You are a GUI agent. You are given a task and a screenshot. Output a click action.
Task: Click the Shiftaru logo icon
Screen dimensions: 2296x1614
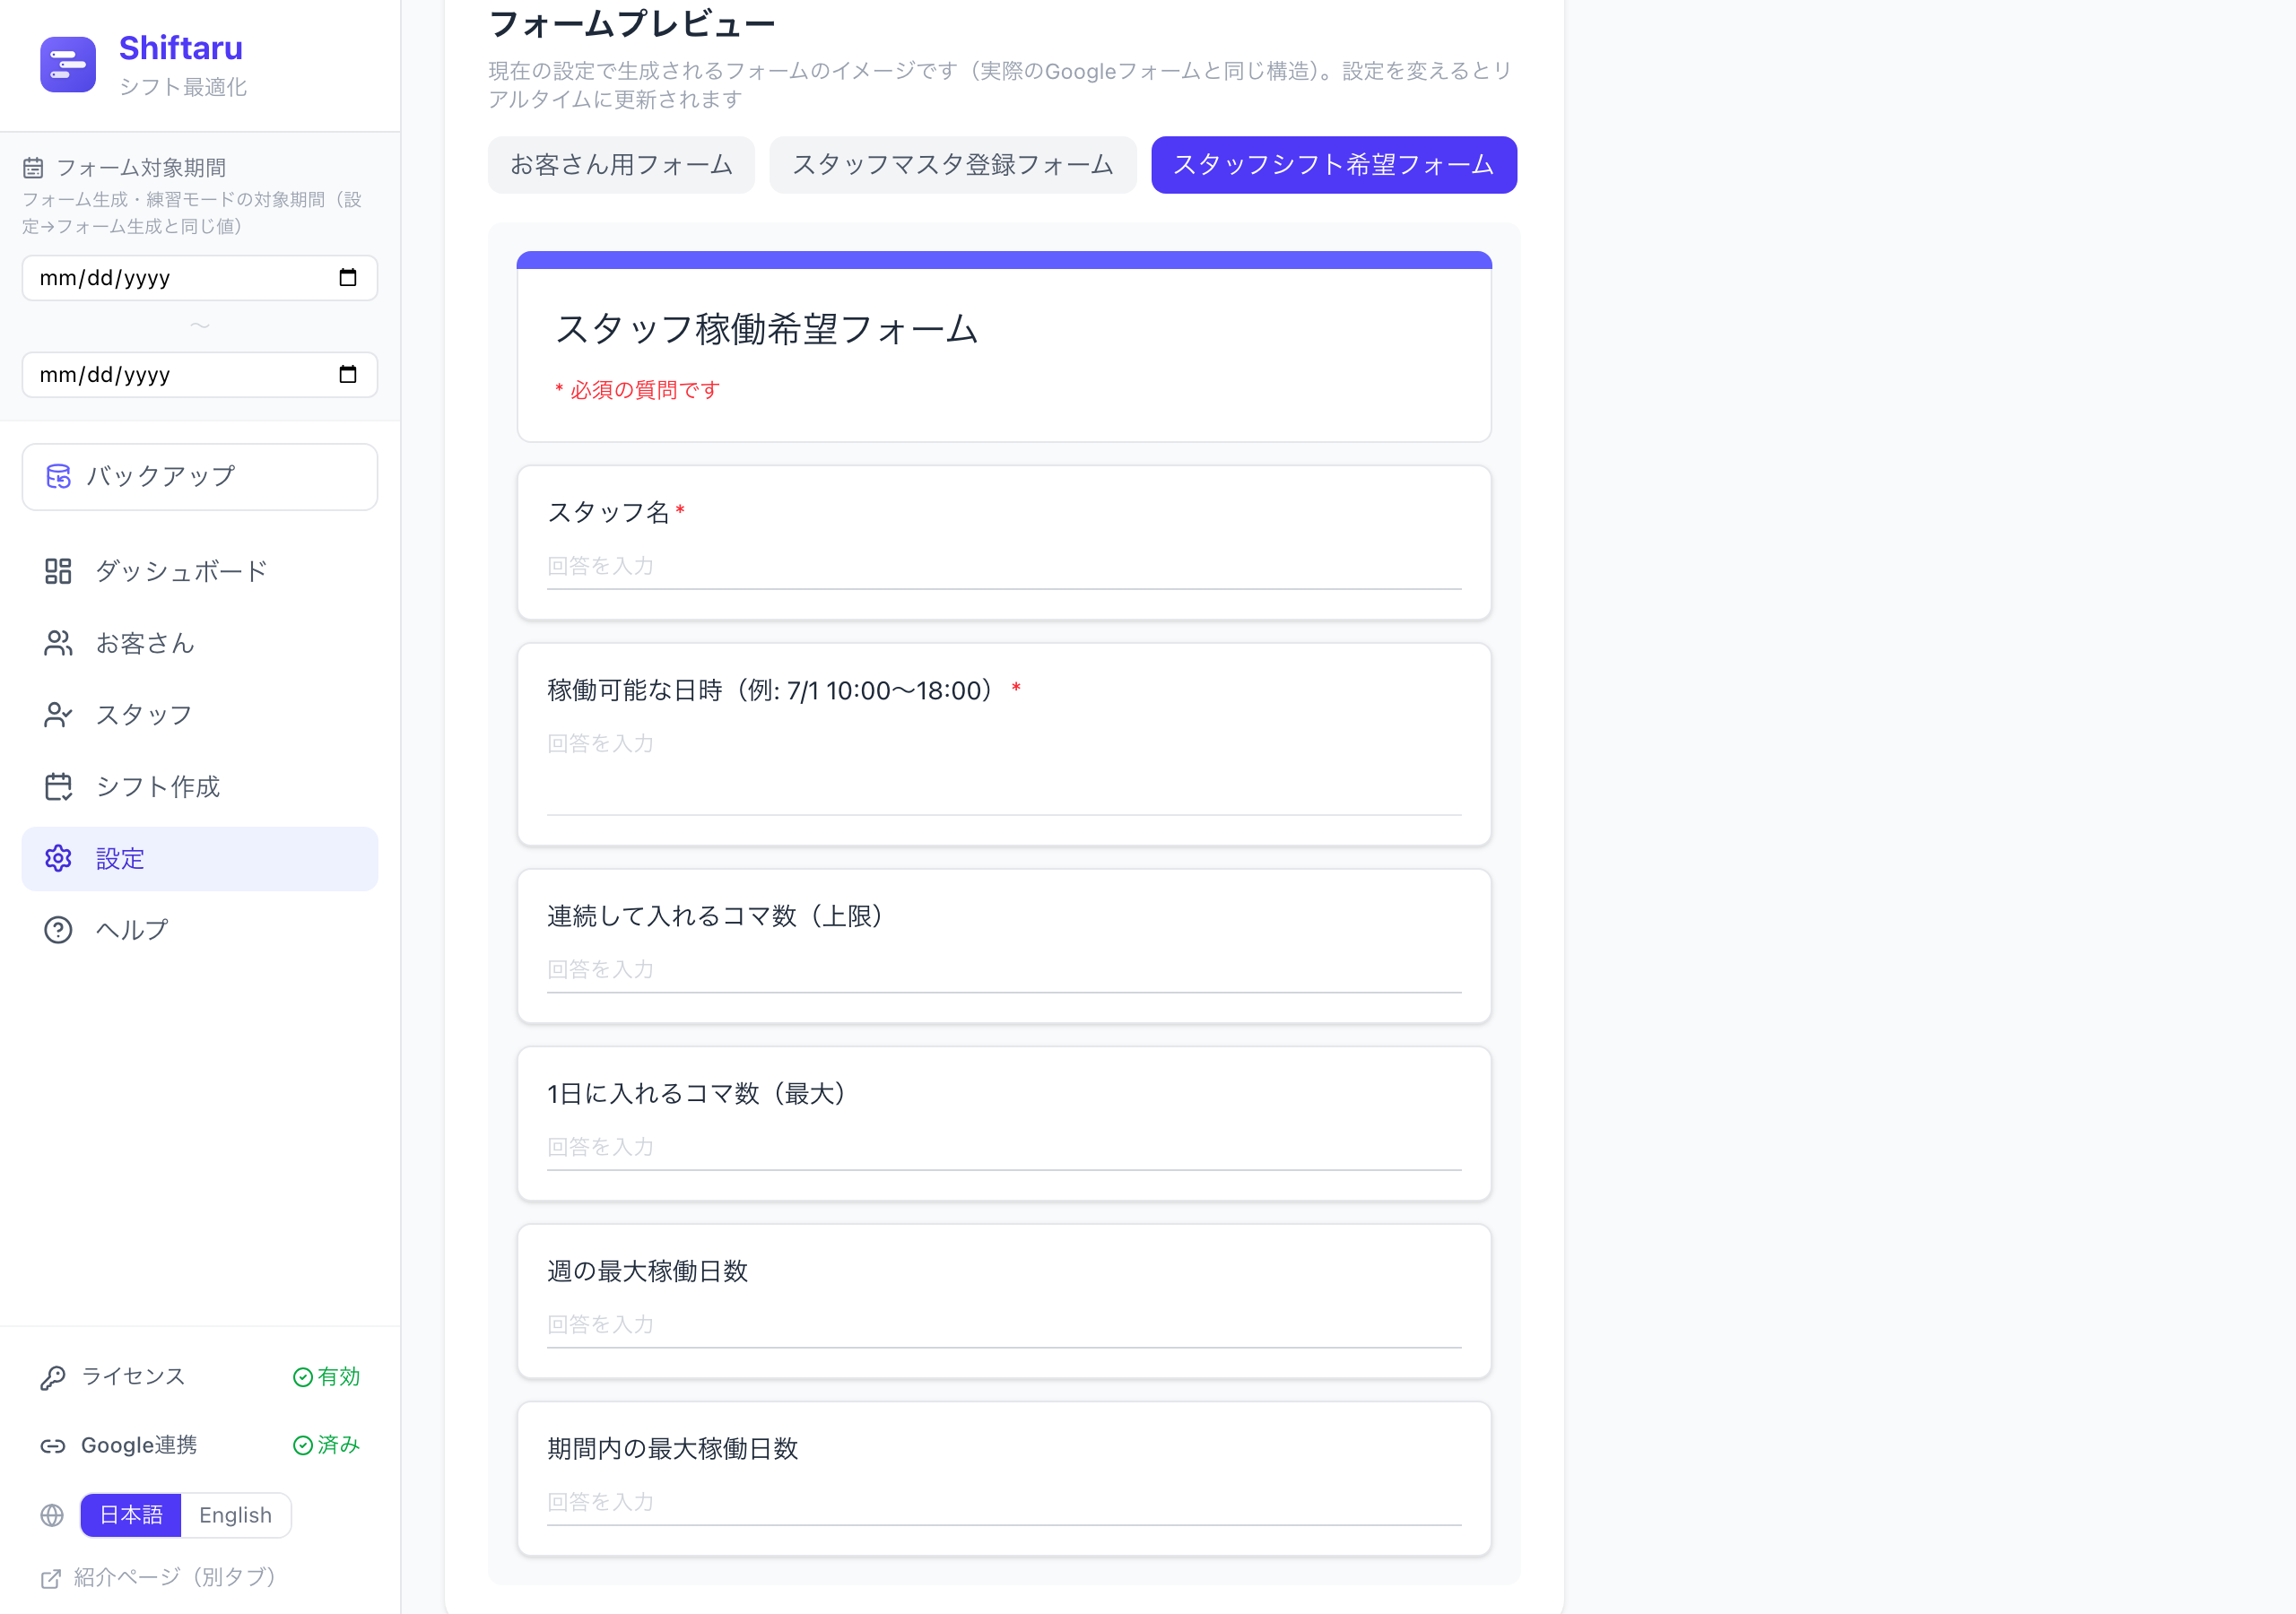click(x=68, y=65)
